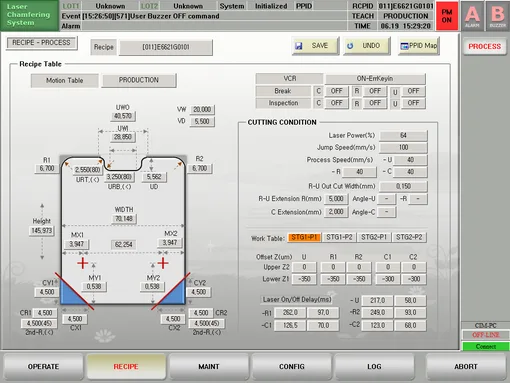Image resolution: width=510 pixels, height=383 pixels.
Task: Edit the URT value 2.550(80)
Action: click(88, 170)
